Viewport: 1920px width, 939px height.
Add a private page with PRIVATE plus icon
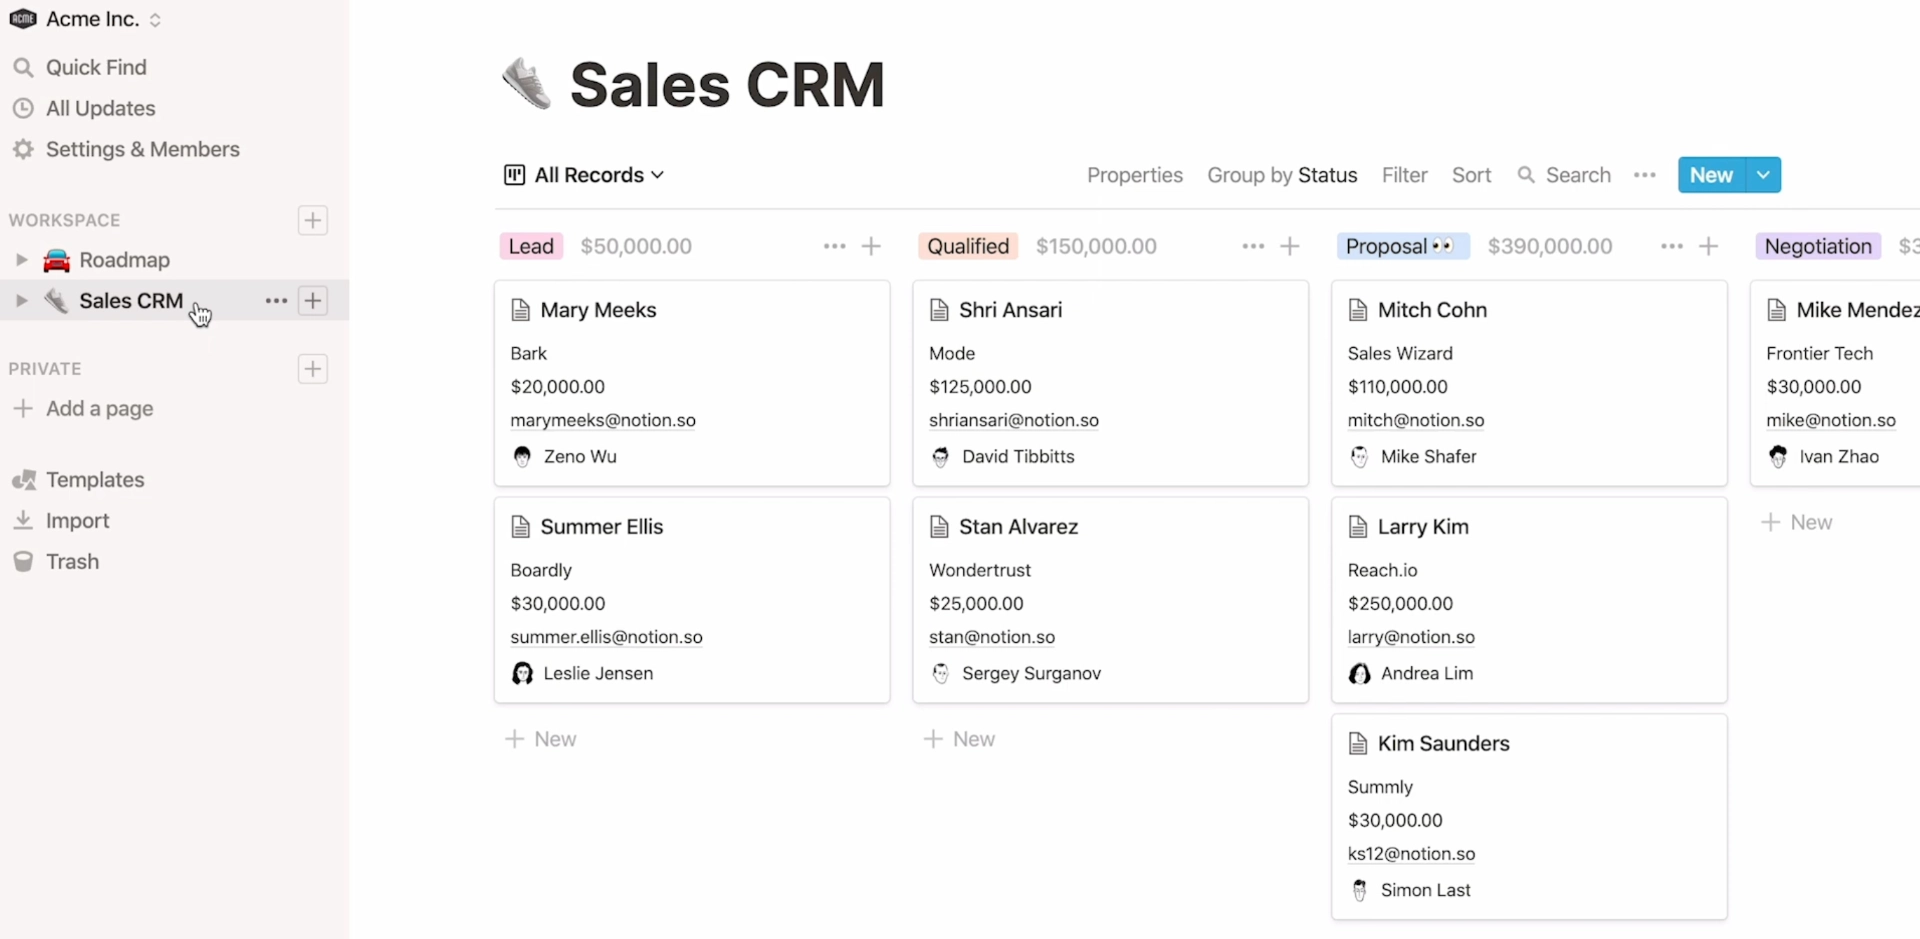[313, 369]
